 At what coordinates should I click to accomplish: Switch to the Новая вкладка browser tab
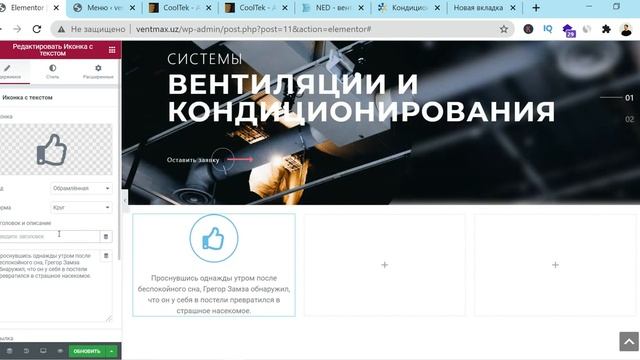[x=478, y=8]
